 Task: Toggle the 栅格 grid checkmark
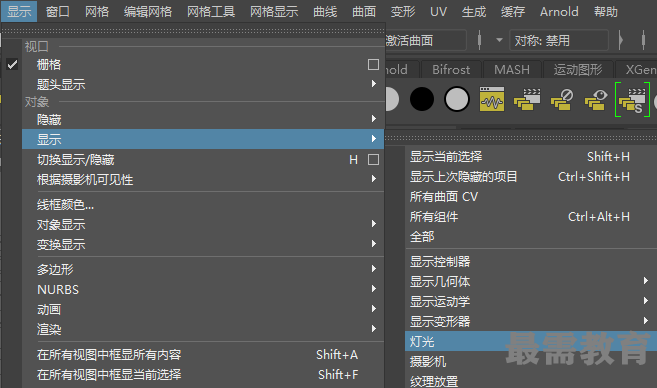[12, 65]
